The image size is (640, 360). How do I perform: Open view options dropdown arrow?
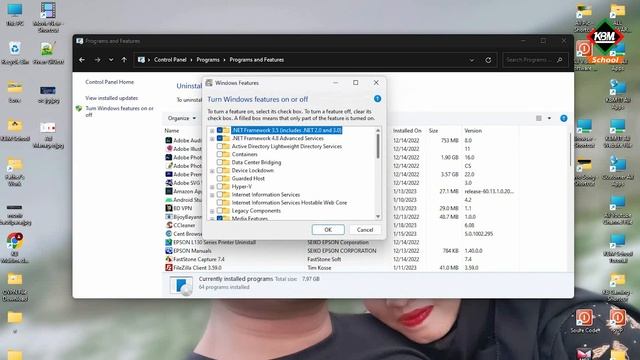point(549,118)
